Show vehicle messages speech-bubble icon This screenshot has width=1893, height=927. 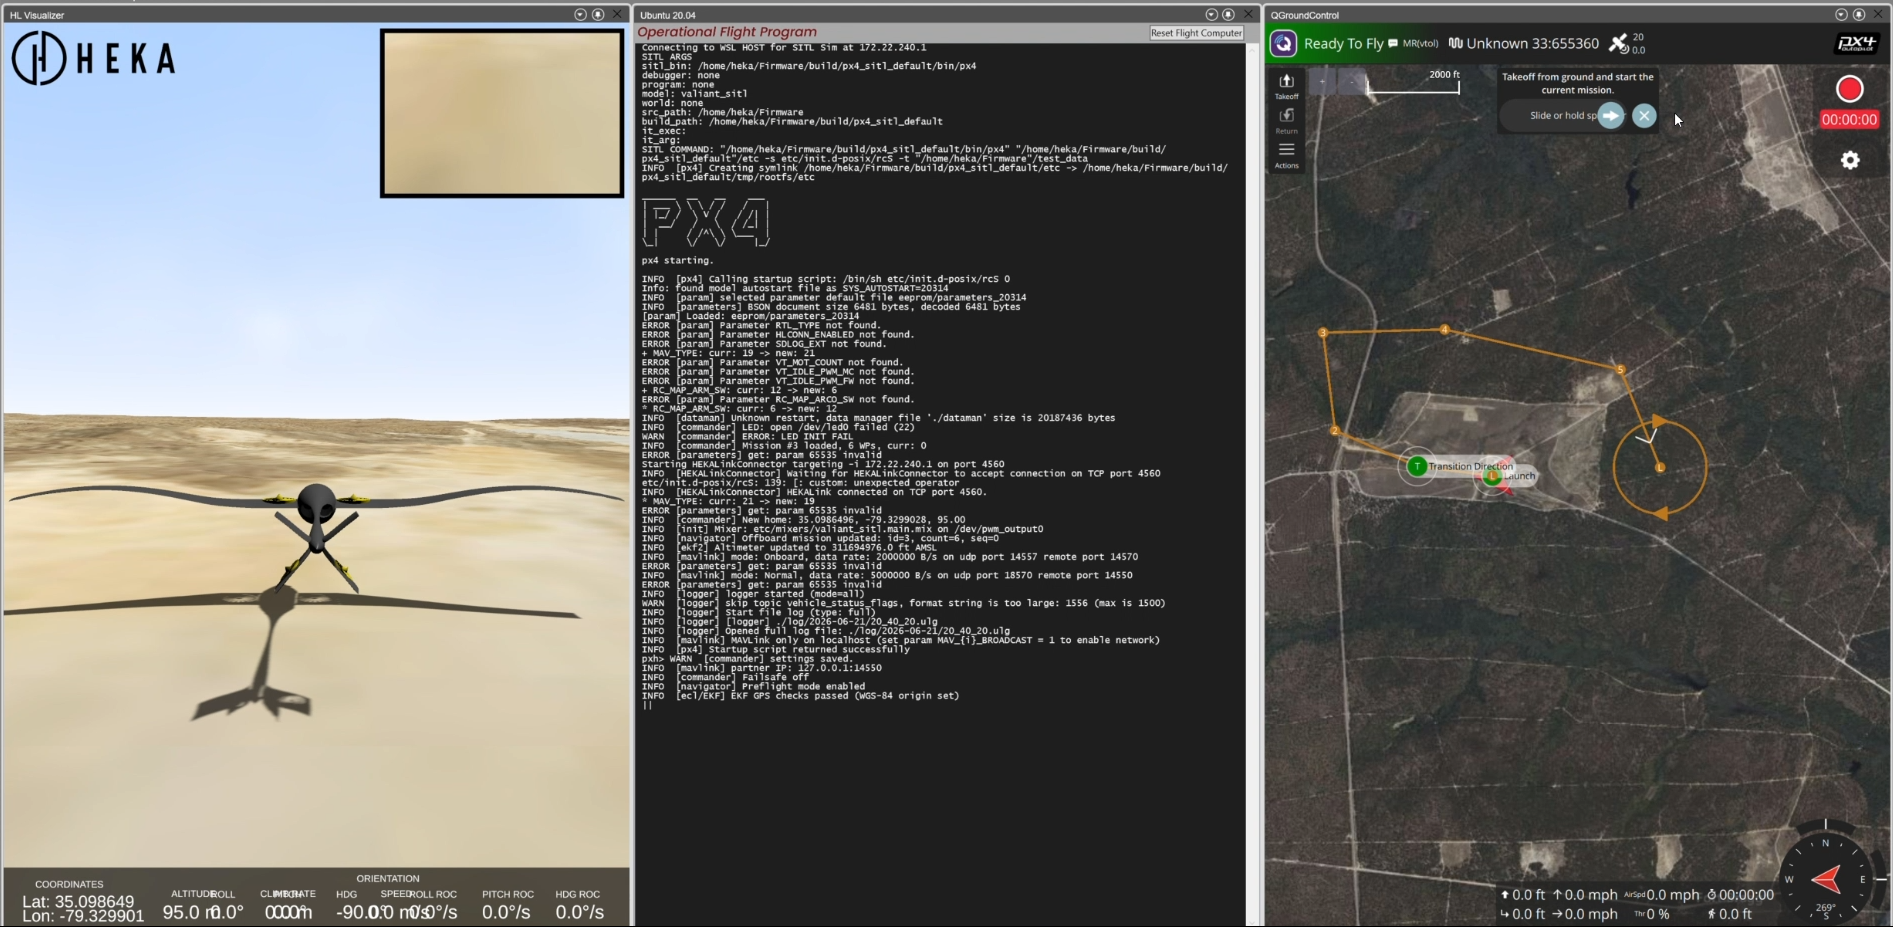pyautogui.click(x=1393, y=44)
